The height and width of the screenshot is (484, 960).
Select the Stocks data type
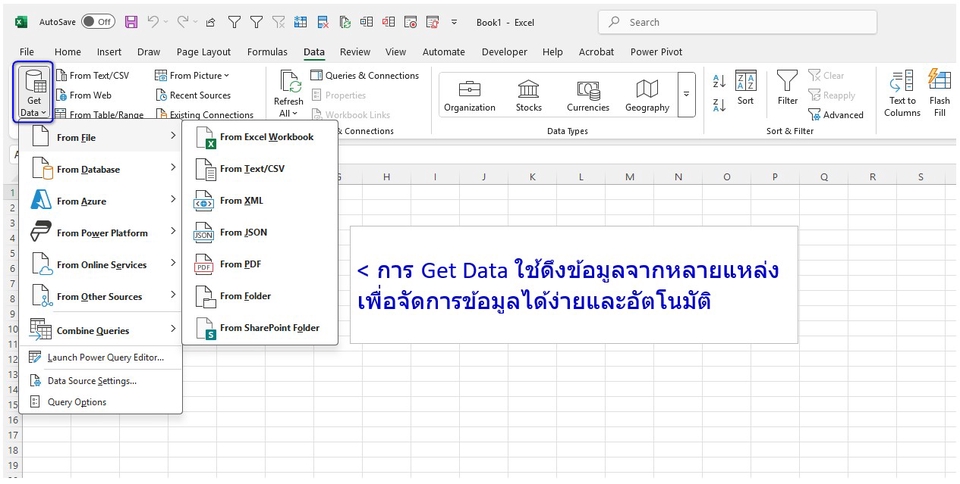(x=528, y=96)
